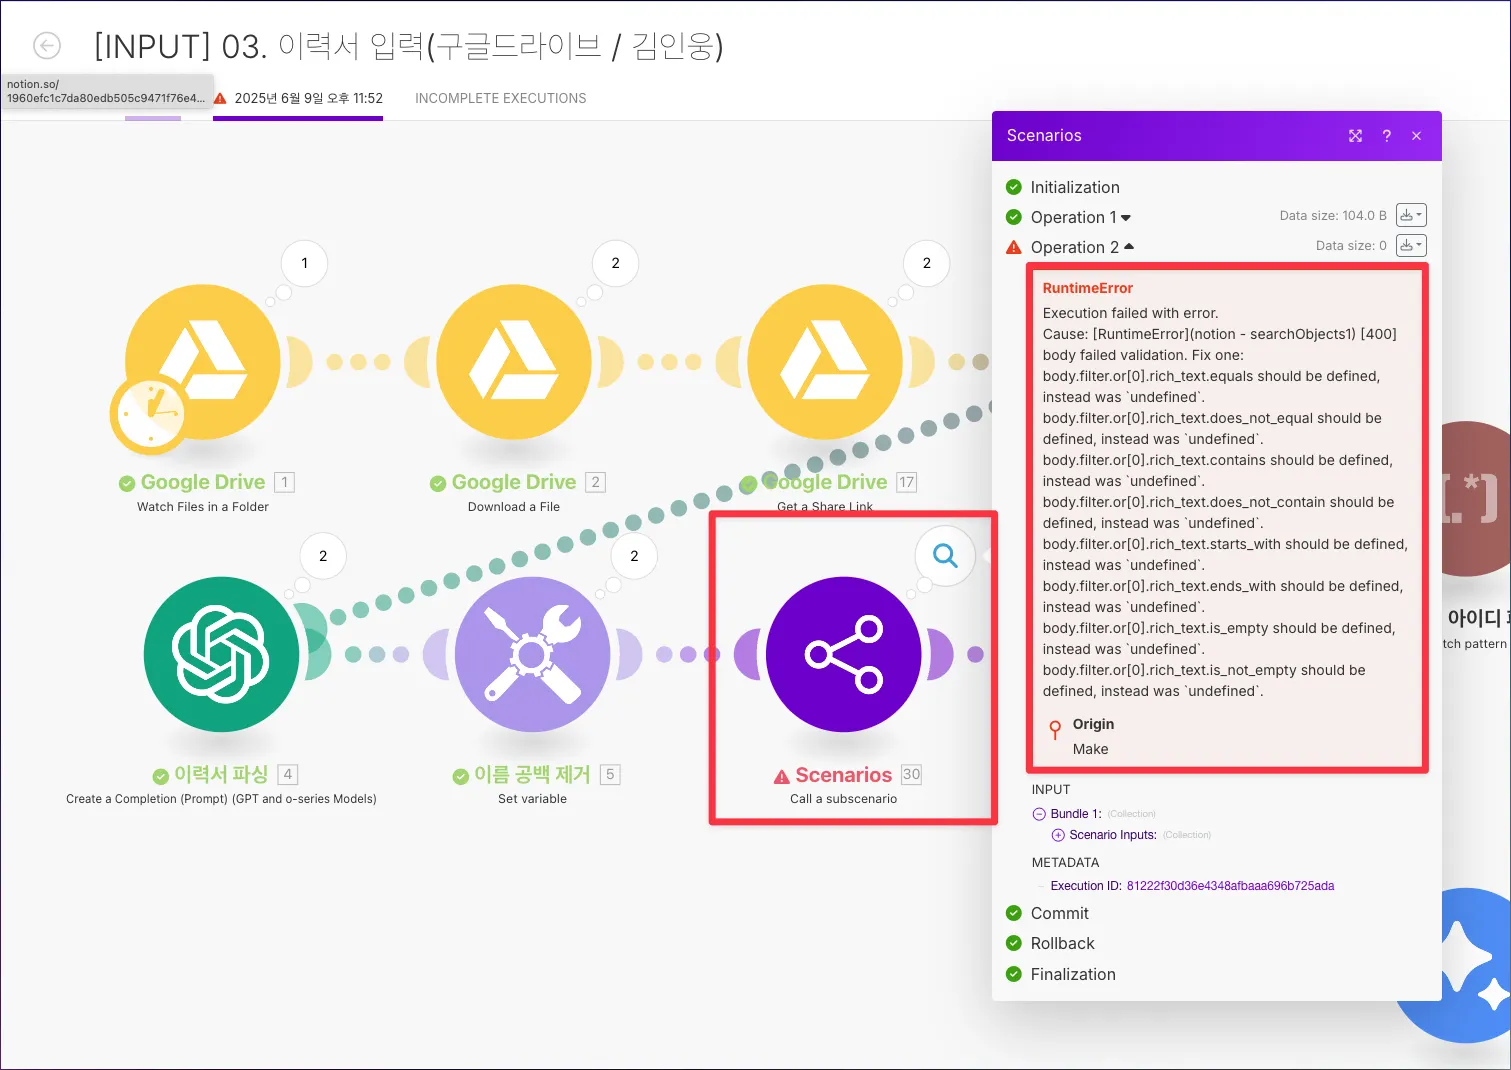The height and width of the screenshot is (1070, 1511).
Task: Click module number badge 5
Action: 610,774
